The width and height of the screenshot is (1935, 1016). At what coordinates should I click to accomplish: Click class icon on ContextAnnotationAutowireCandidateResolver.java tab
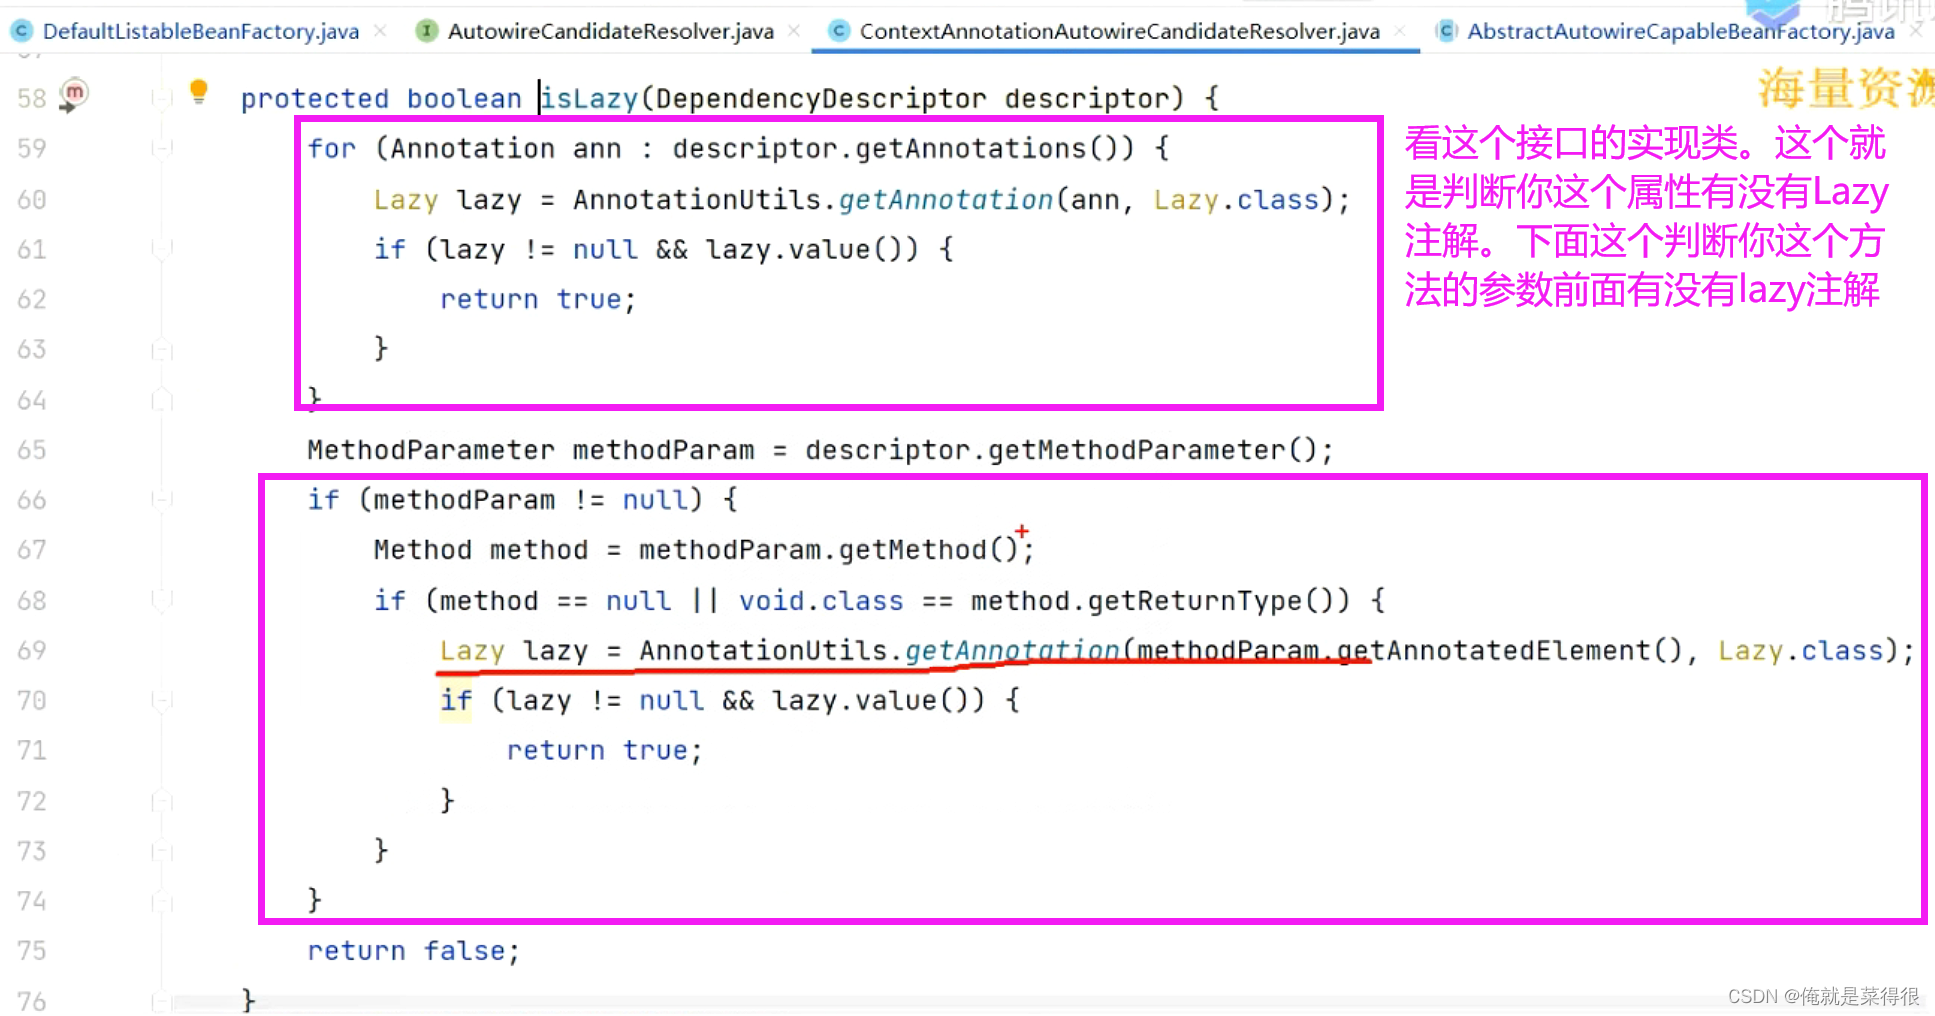tap(839, 31)
